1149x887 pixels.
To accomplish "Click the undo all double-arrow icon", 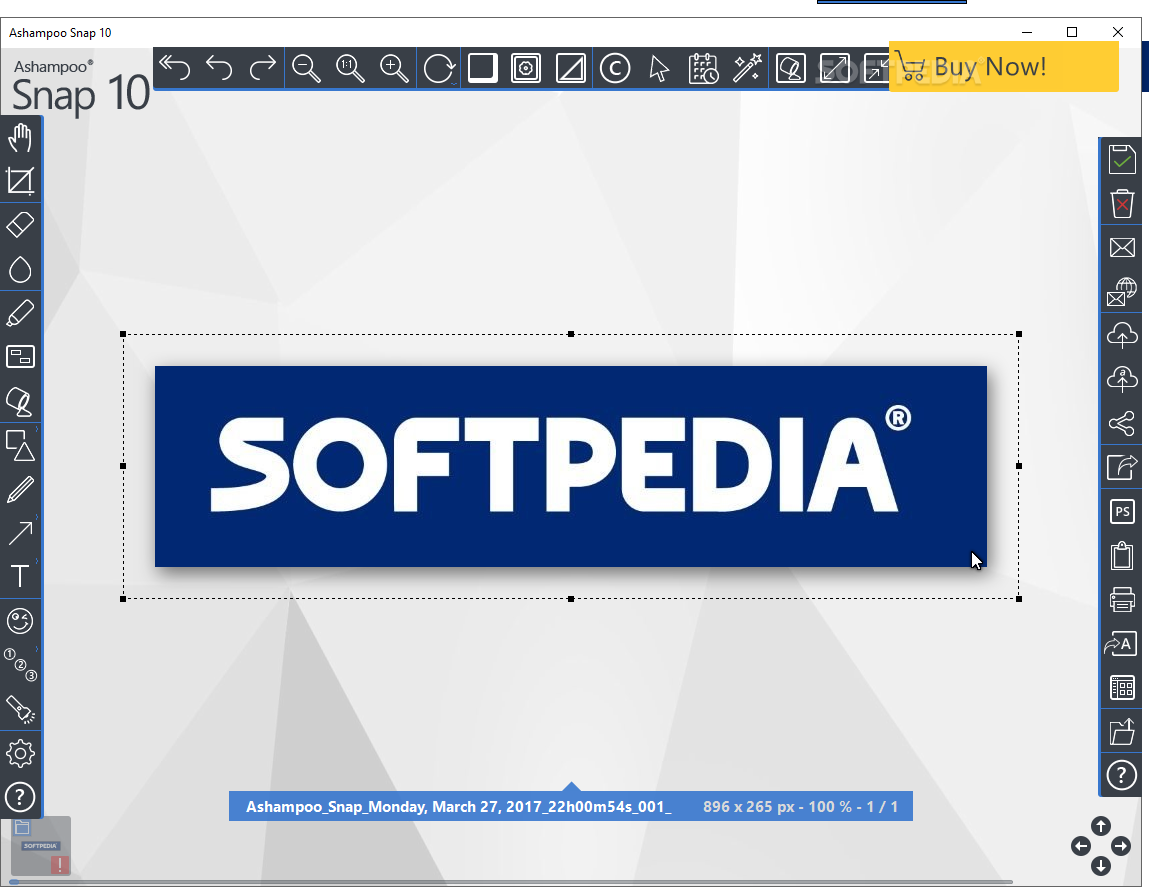I will click(x=174, y=68).
